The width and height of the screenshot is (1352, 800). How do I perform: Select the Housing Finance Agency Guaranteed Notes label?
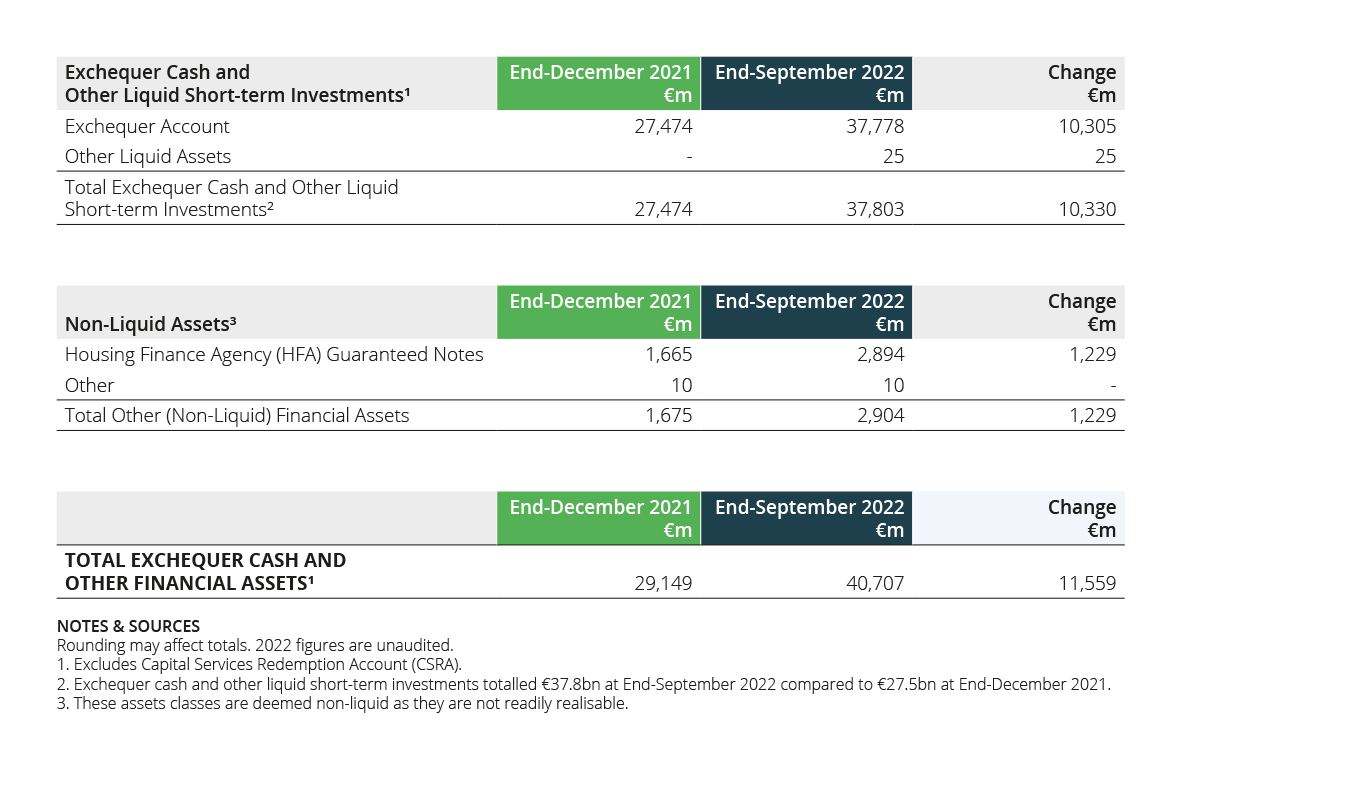[274, 354]
